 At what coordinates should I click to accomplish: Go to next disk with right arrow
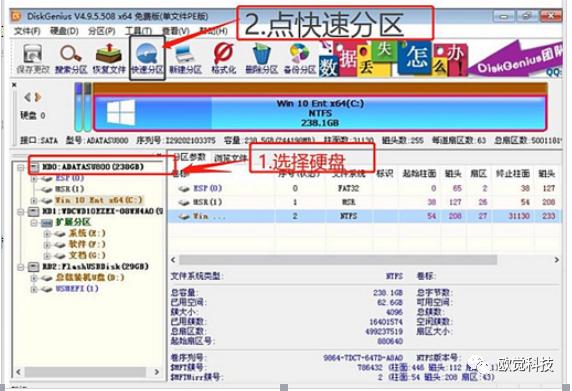tap(38, 97)
